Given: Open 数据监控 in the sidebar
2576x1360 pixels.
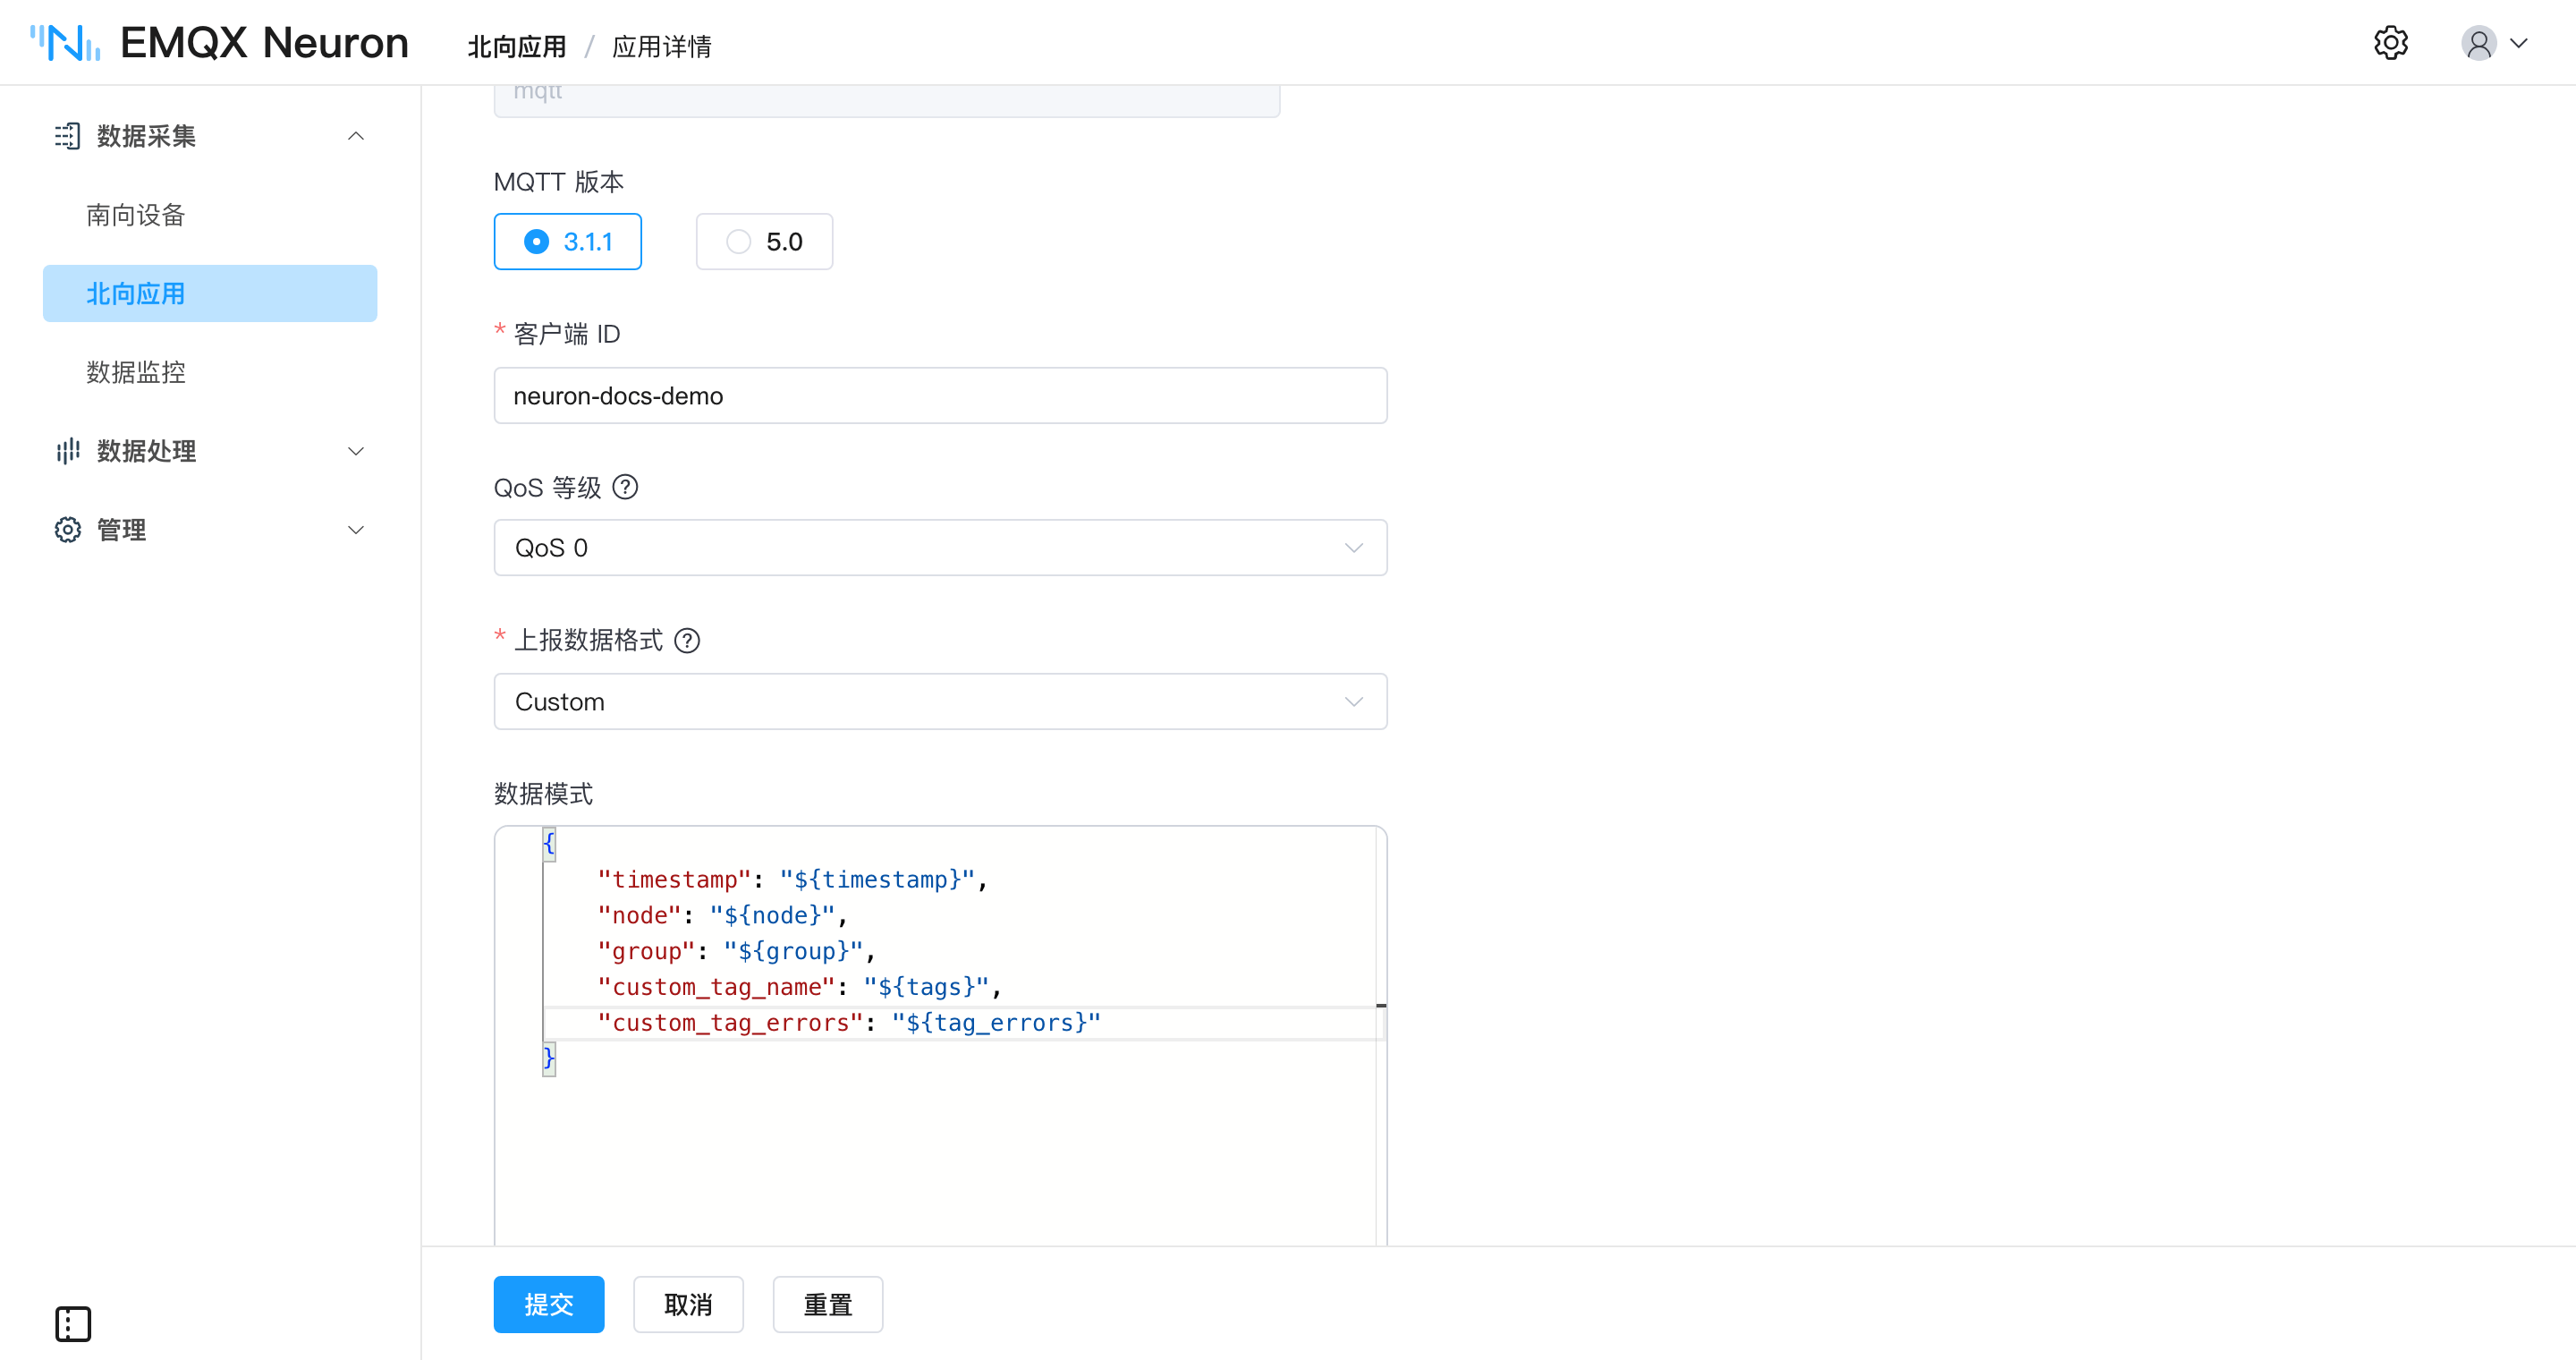Looking at the screenshot, I should point(136,372).
